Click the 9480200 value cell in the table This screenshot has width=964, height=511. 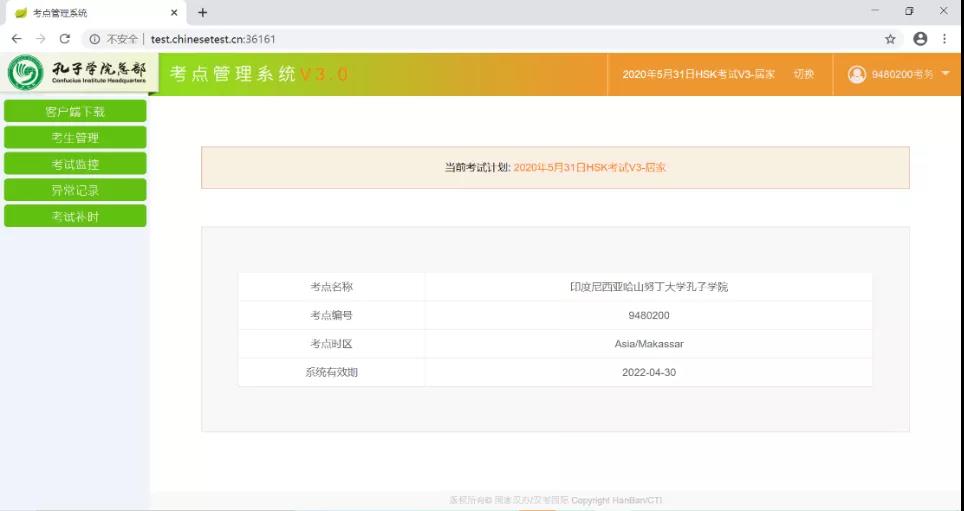pos(649,315)
